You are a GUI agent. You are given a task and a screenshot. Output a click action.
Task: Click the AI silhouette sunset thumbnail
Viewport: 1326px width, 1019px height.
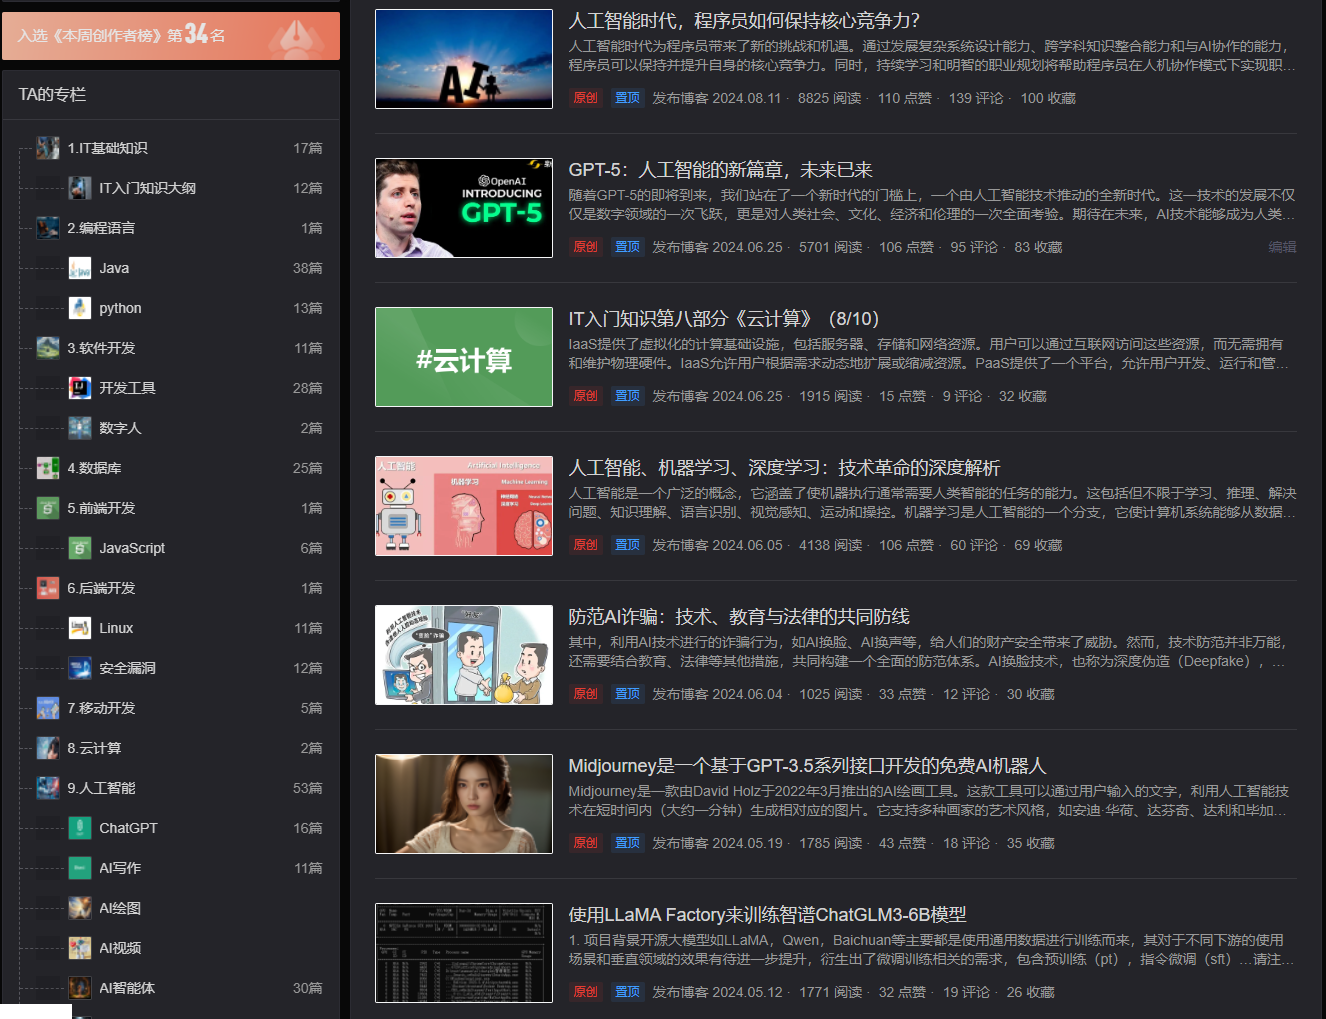click(x=464, y=59)
